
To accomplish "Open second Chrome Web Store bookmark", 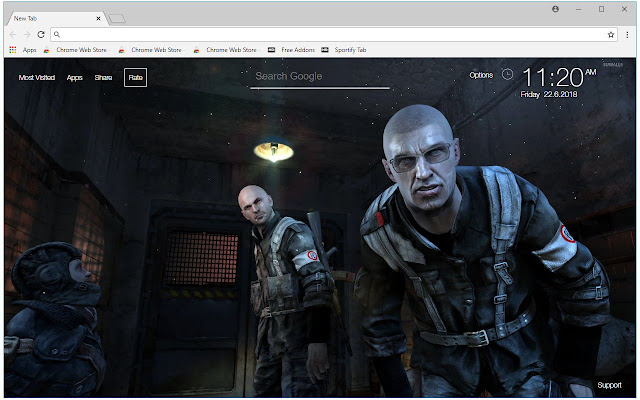I will pyautogui.click(x=151, y=50).
